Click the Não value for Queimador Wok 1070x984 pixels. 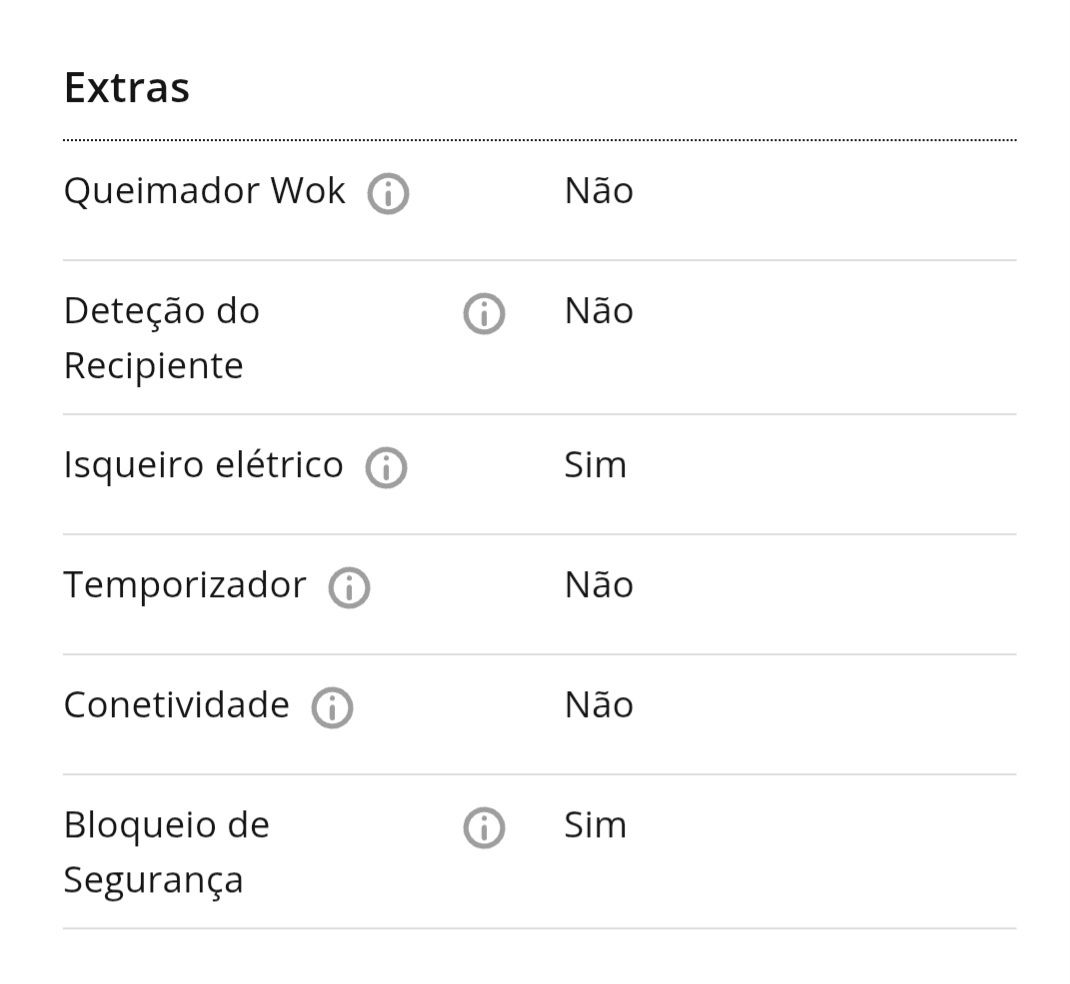click(x=599, y=190)
